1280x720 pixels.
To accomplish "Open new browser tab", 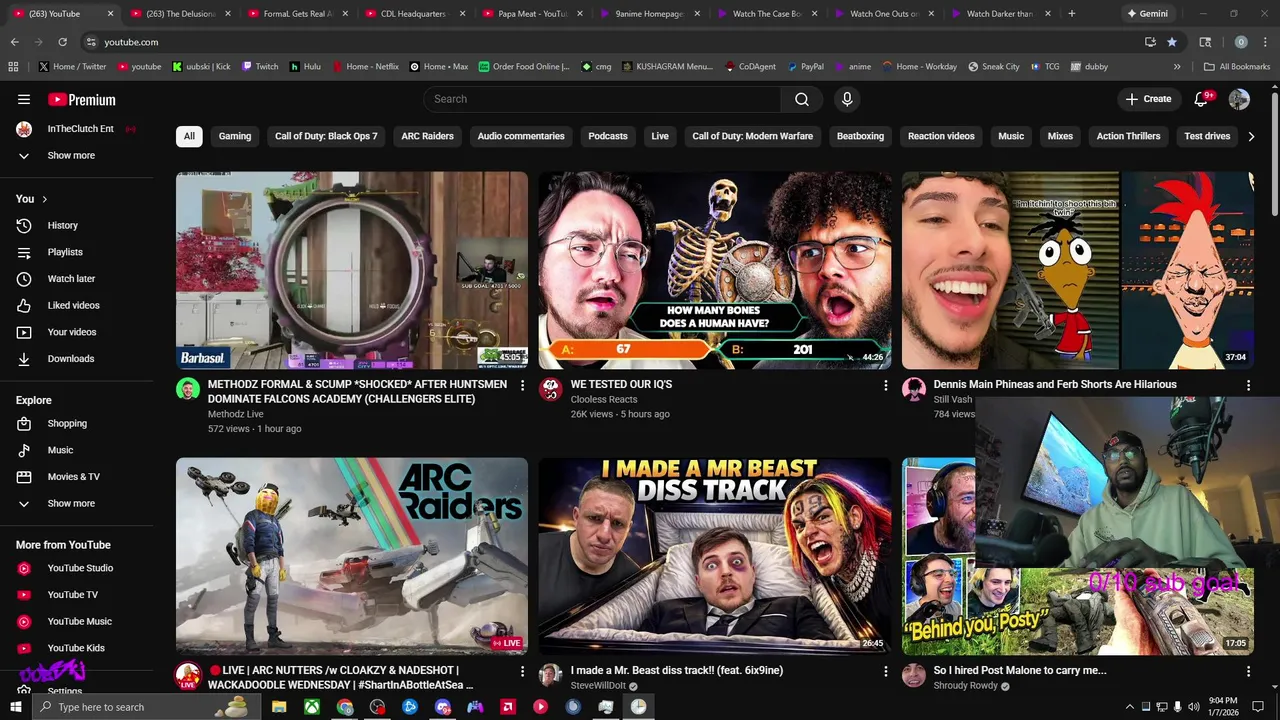I will 1071,14.
